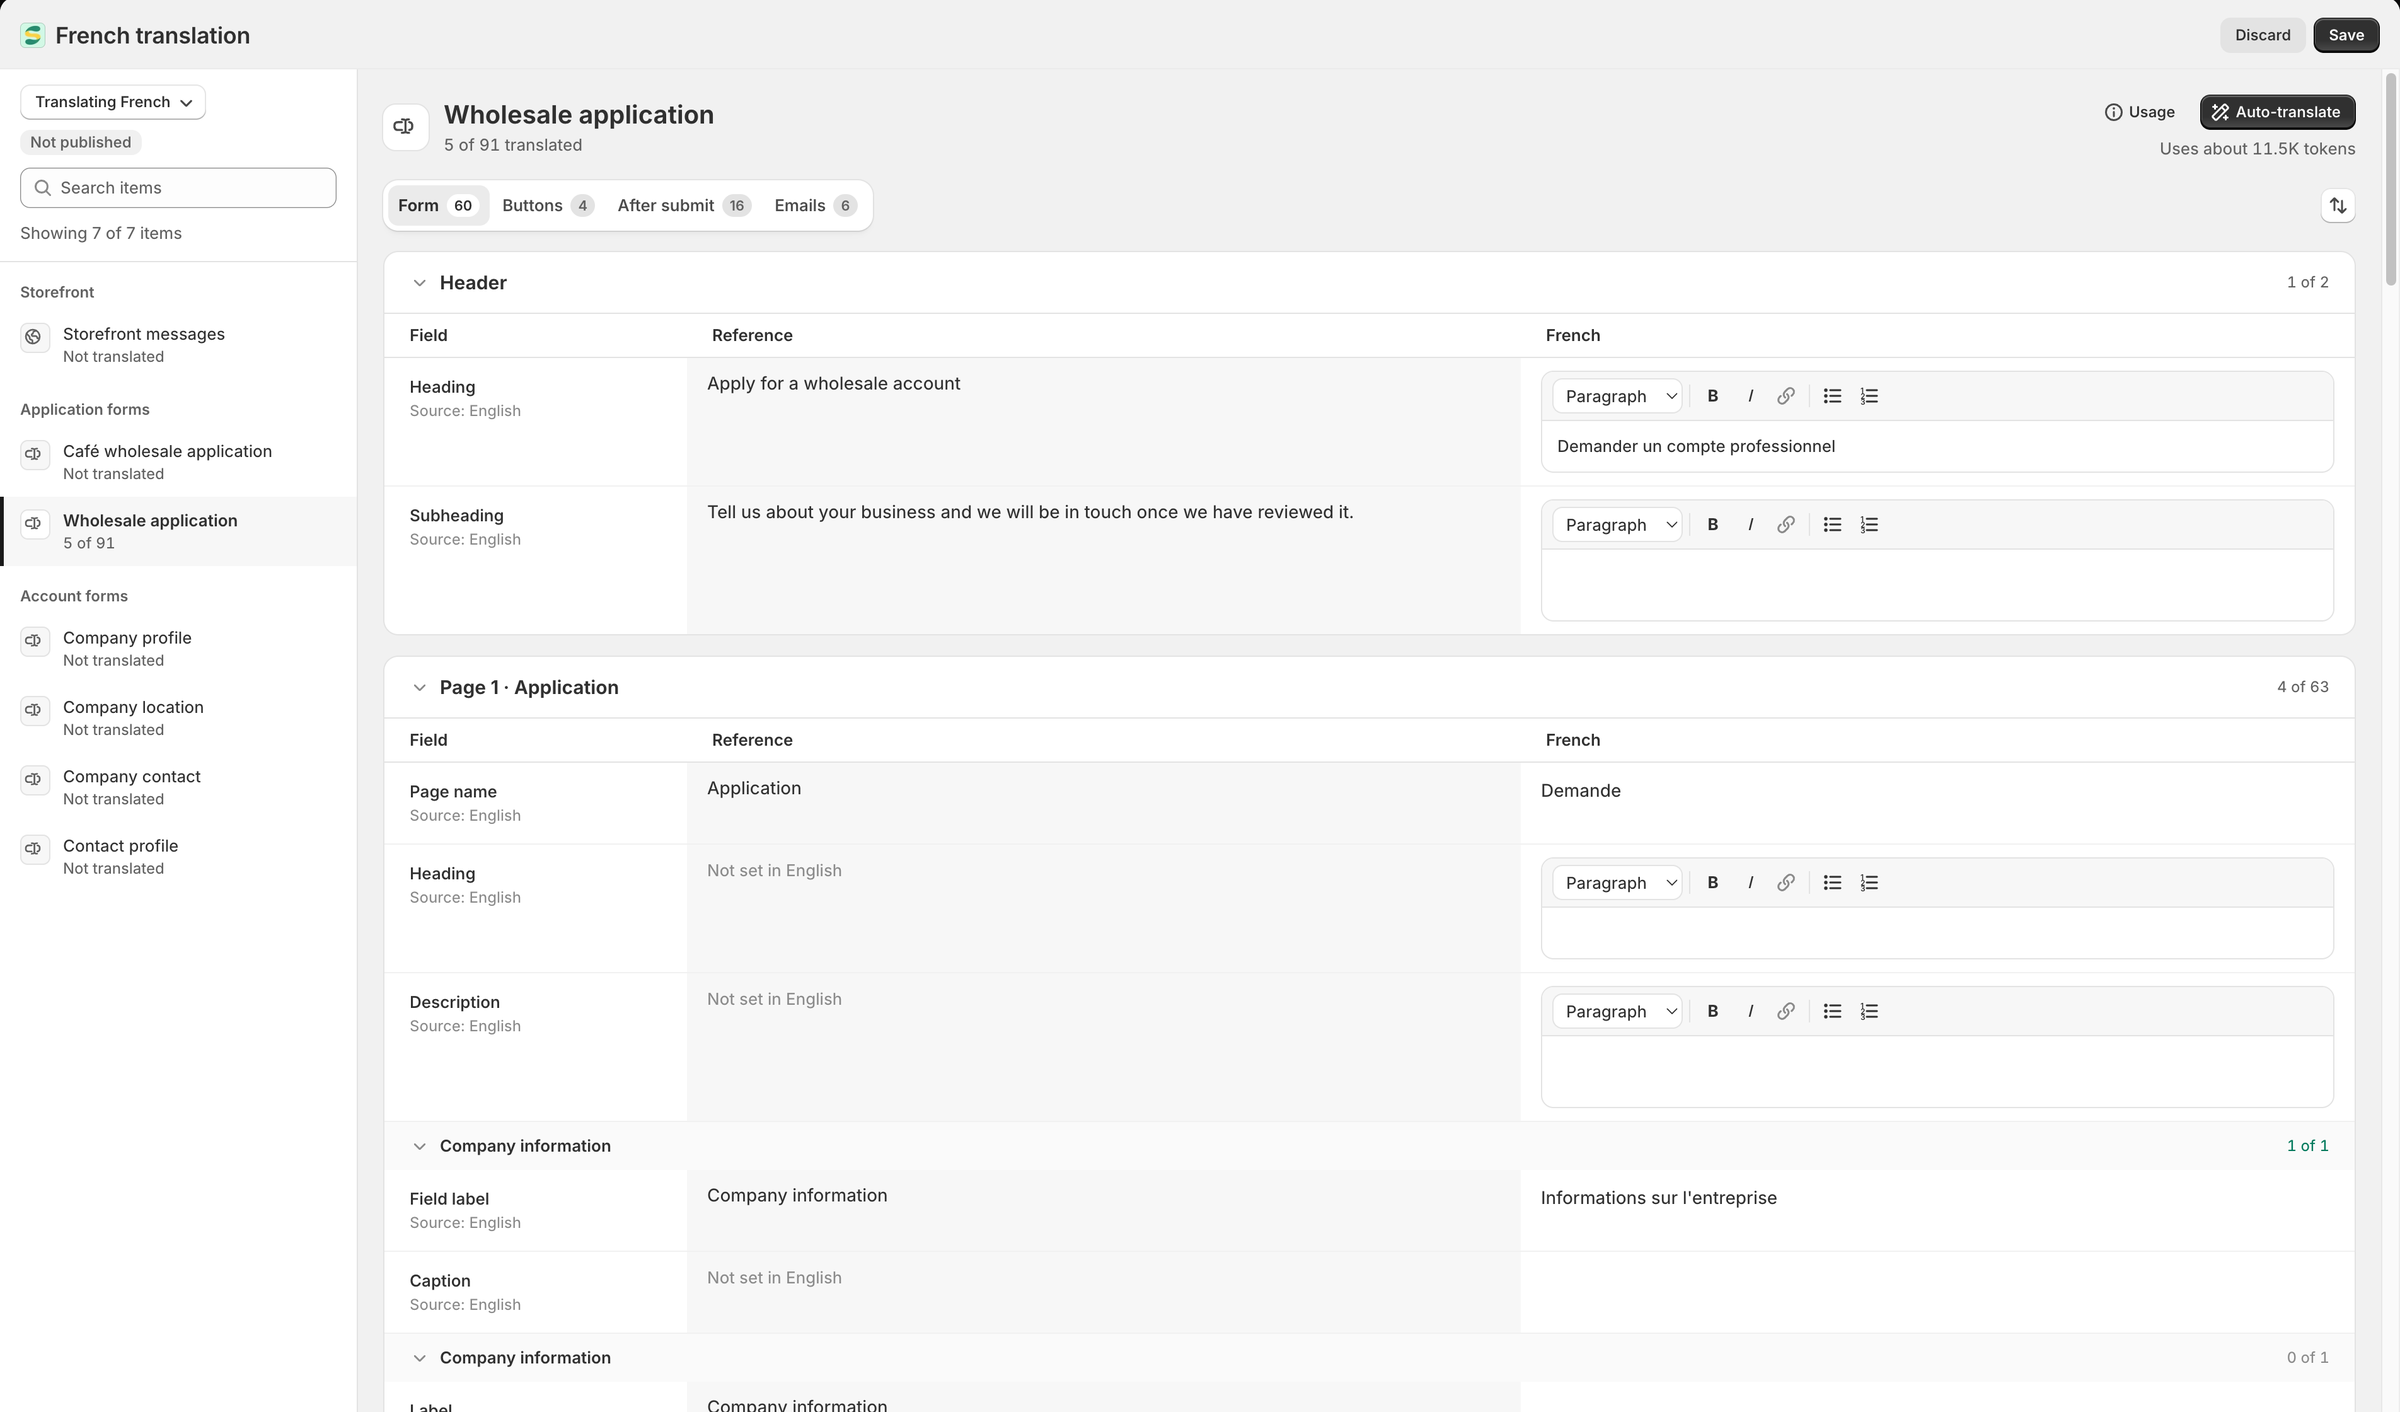
Task: Insert link in Subheading French editor
Action: (1785, 525)
